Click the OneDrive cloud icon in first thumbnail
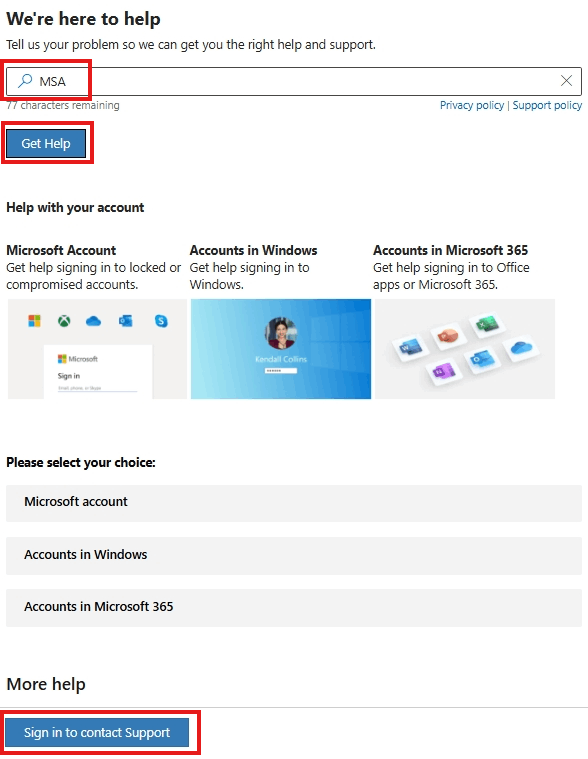 coord(93,320)
